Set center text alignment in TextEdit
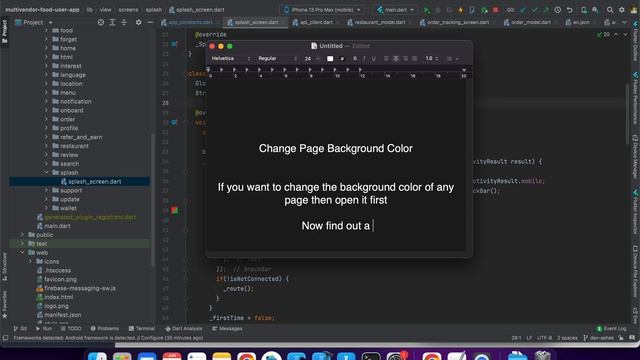This screenshot has height=360, width=640. (x=396, y=59)
